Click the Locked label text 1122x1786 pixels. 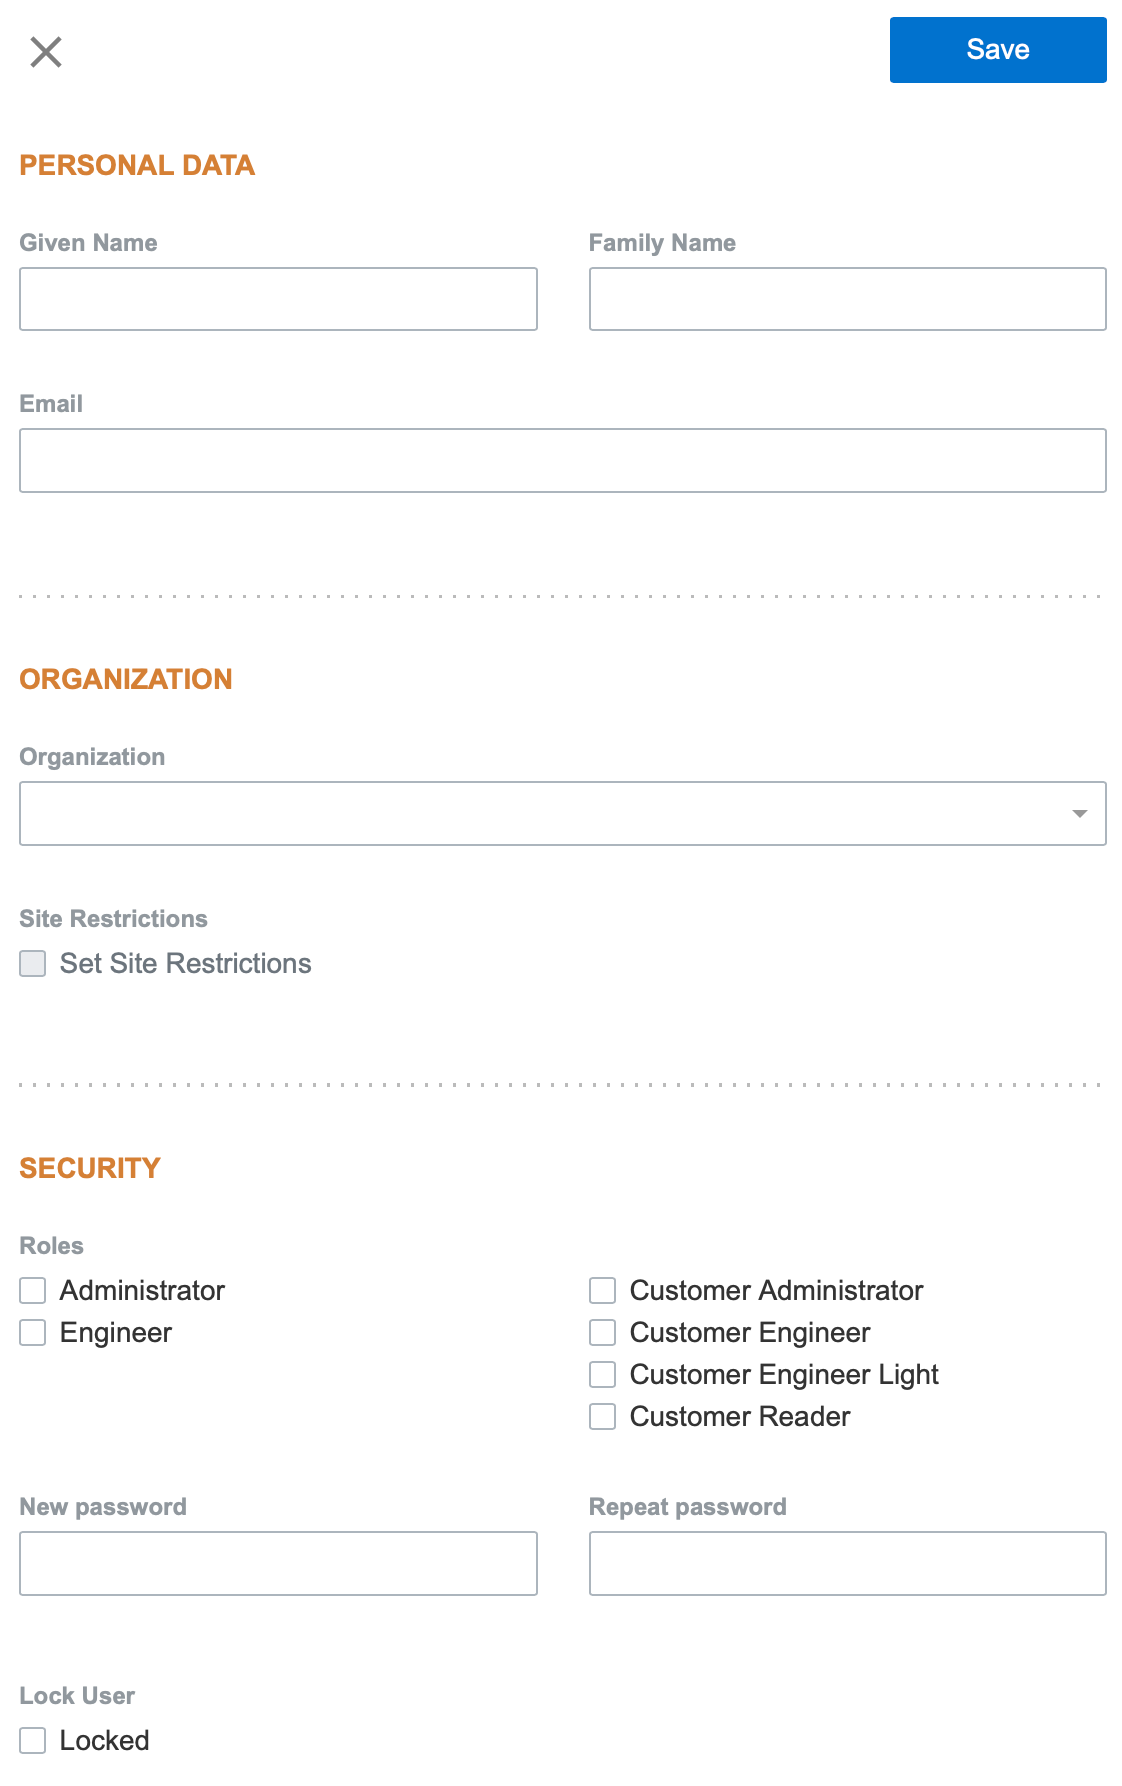(104, 1741)
